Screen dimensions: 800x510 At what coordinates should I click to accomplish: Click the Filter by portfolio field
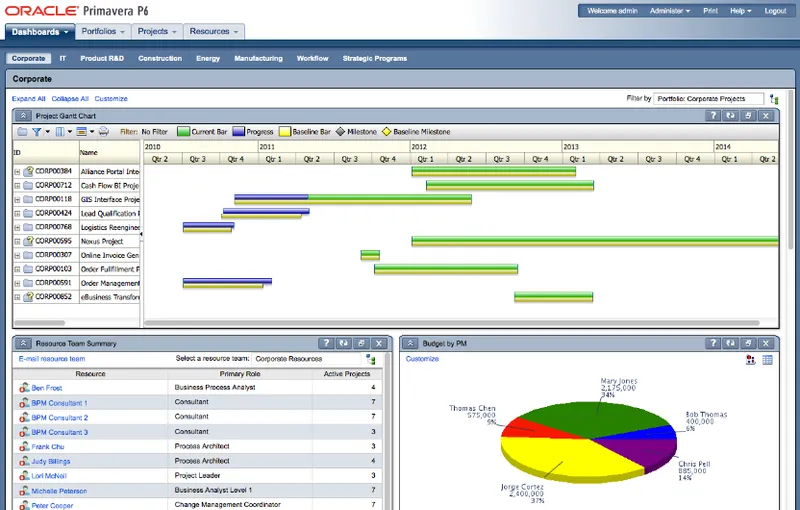click(x=709, y=98)
